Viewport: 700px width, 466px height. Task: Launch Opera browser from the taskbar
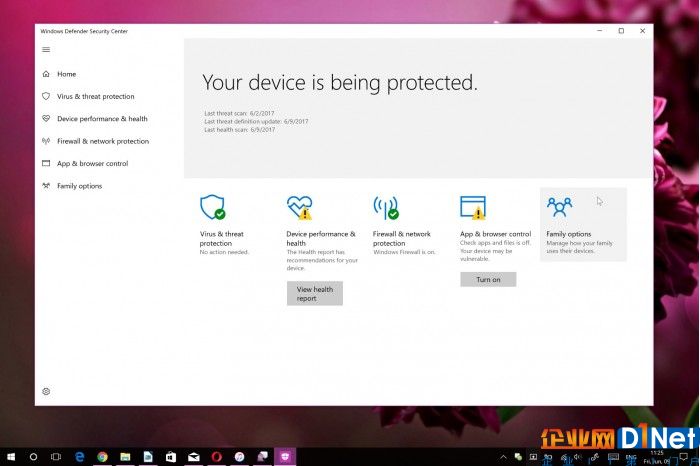click(217, 457)
